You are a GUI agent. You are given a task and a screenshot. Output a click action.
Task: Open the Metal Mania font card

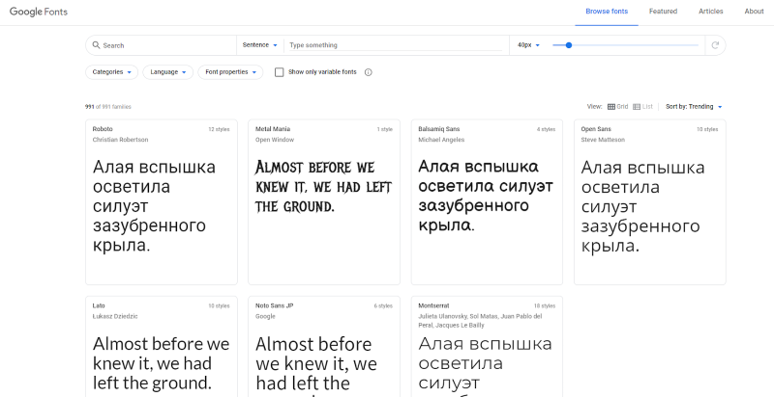324,202
